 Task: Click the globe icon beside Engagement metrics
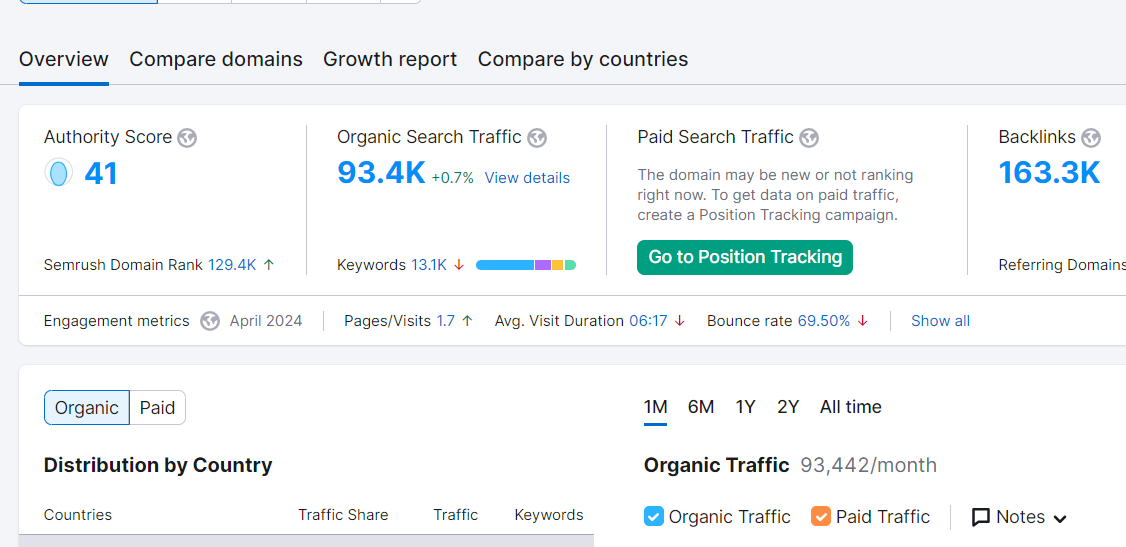tap(210, 321)
